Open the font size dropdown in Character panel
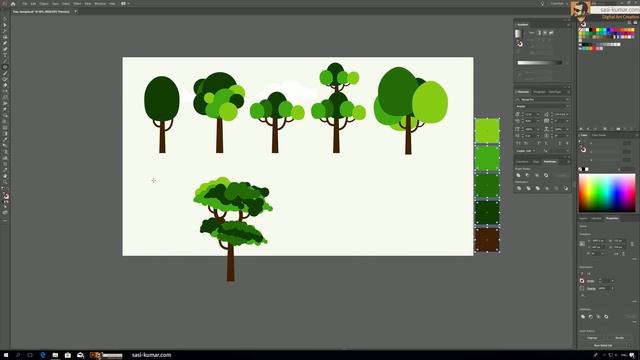The image size is (640, 360). coord(538,114)
